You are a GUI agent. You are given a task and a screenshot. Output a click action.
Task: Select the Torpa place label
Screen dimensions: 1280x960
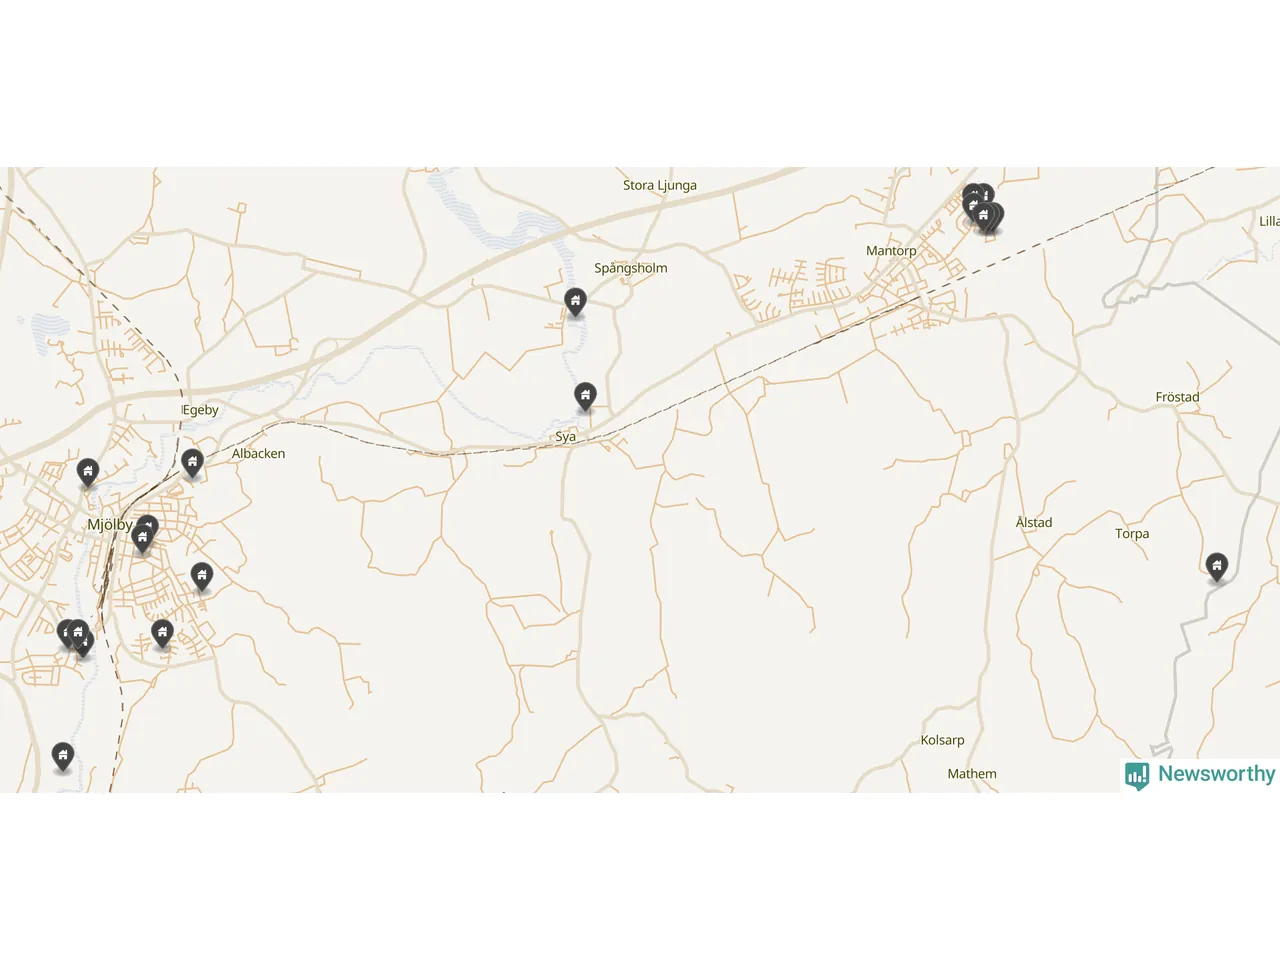click(x=1132, y=534)
